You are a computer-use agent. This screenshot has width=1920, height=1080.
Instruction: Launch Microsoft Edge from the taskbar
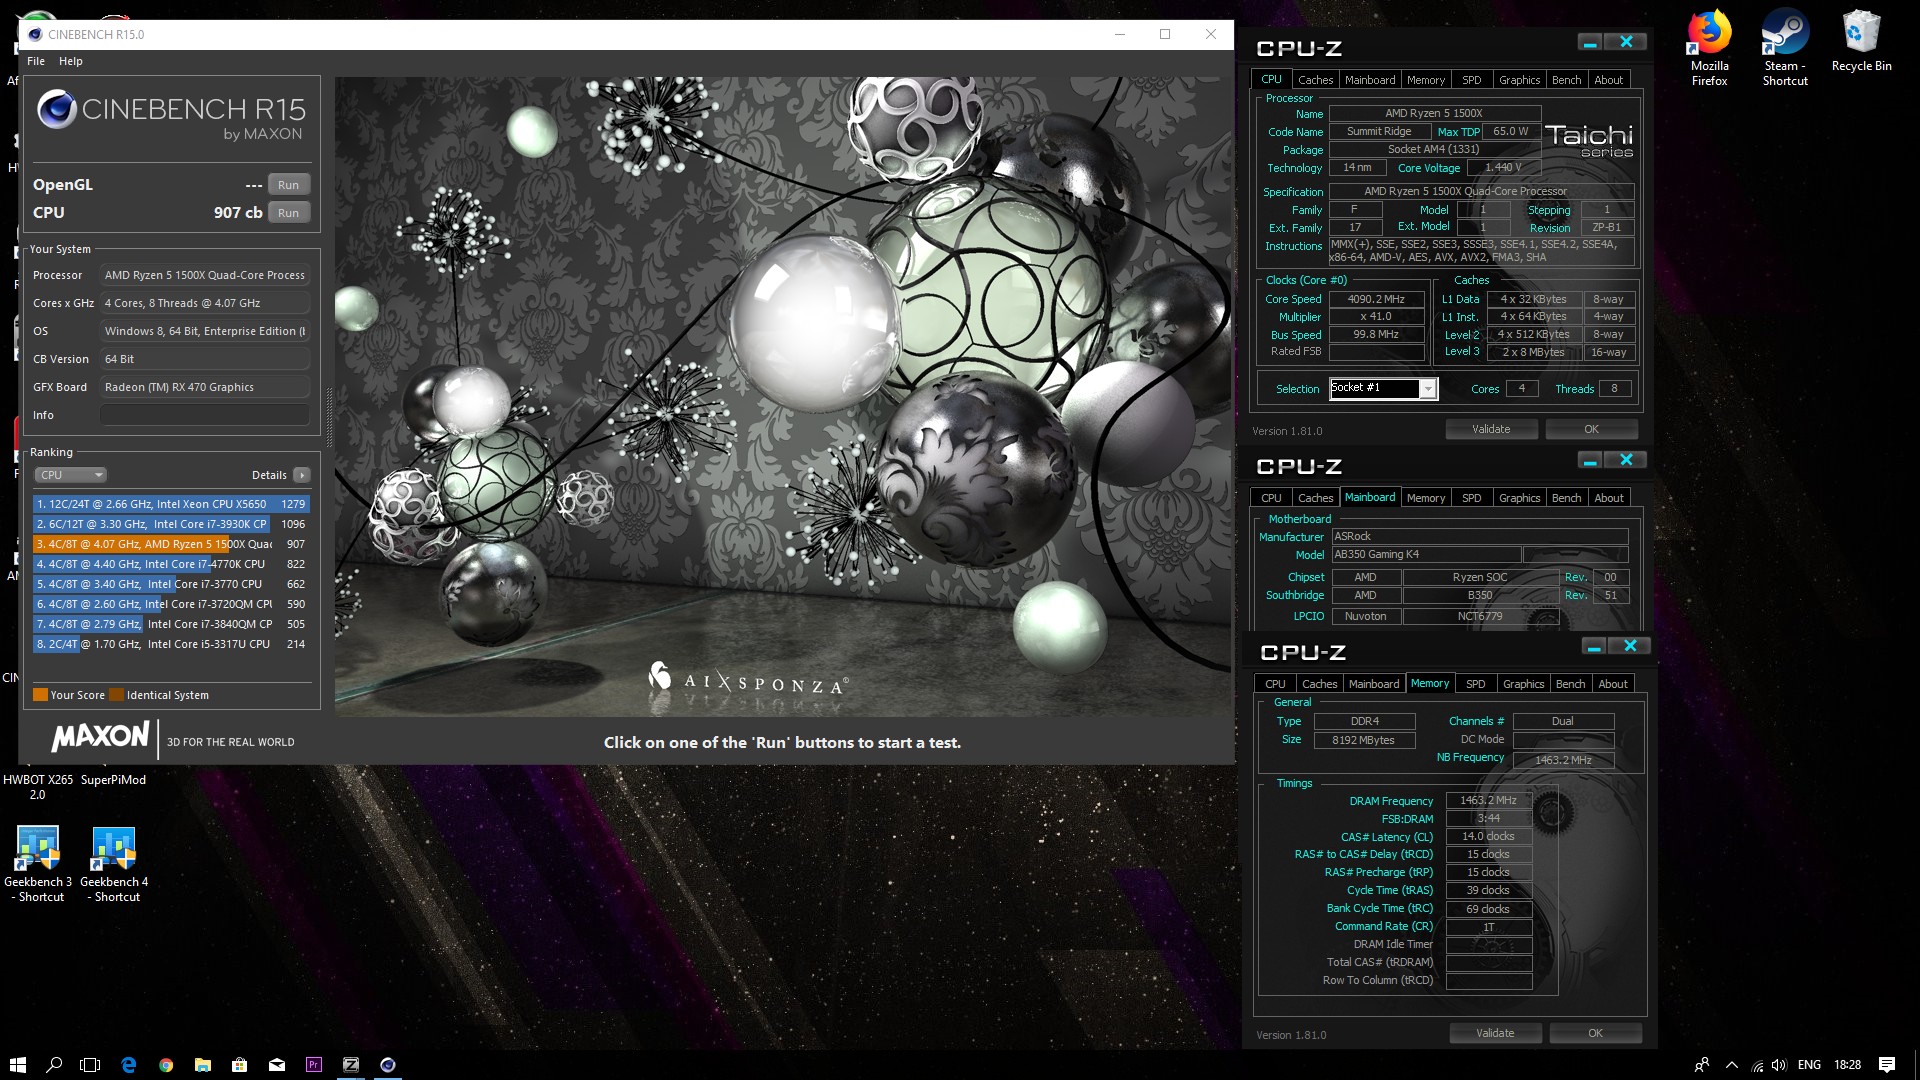pos(128,1065)
